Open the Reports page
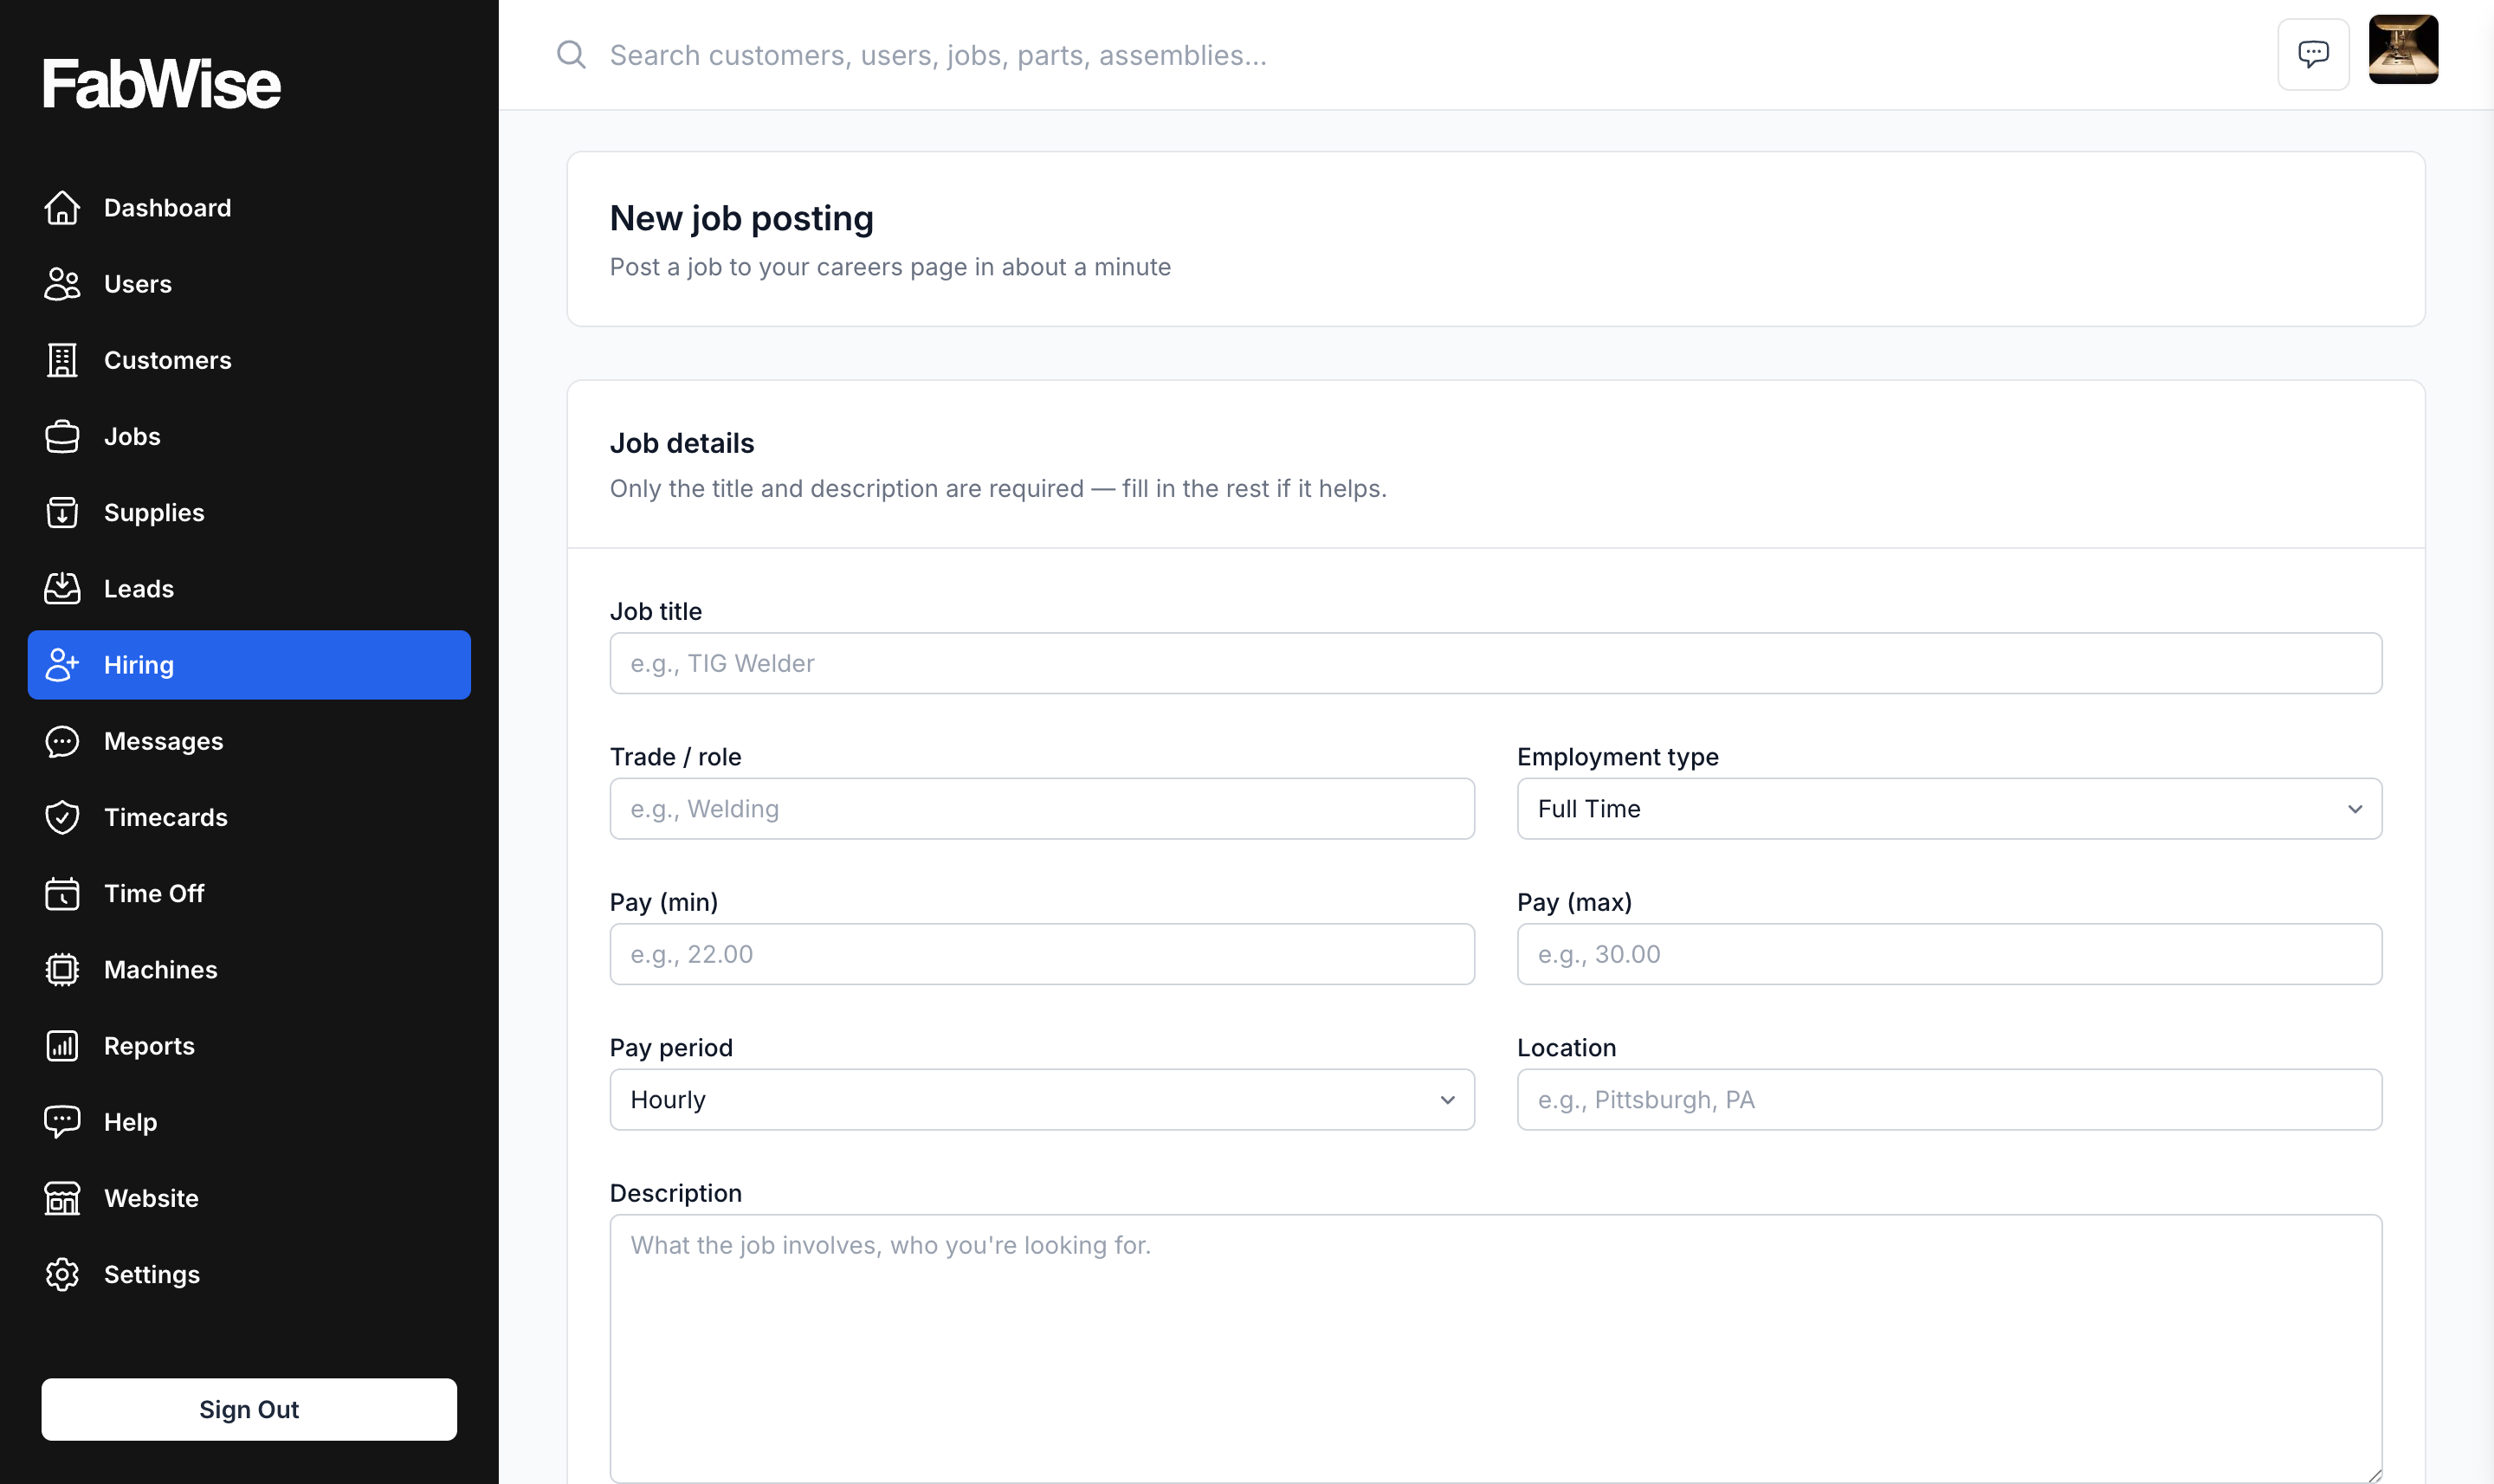Viewport: 2494px width, 1484px height. coord(249,1046)
